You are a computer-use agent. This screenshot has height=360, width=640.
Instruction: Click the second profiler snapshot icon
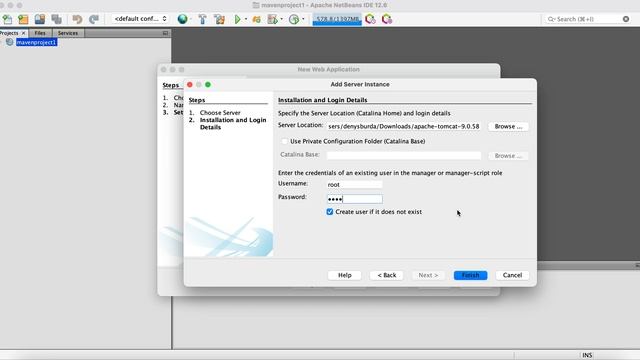tap(387, 19)
